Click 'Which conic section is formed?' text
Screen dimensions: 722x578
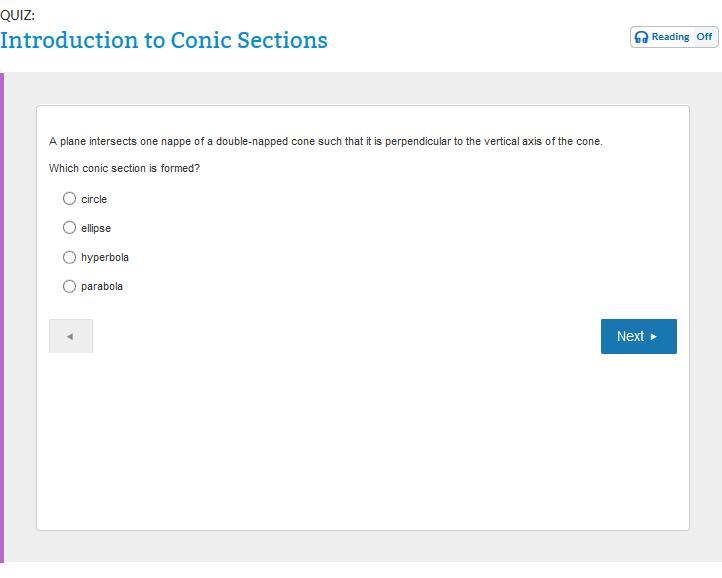[x=124, y=168]
